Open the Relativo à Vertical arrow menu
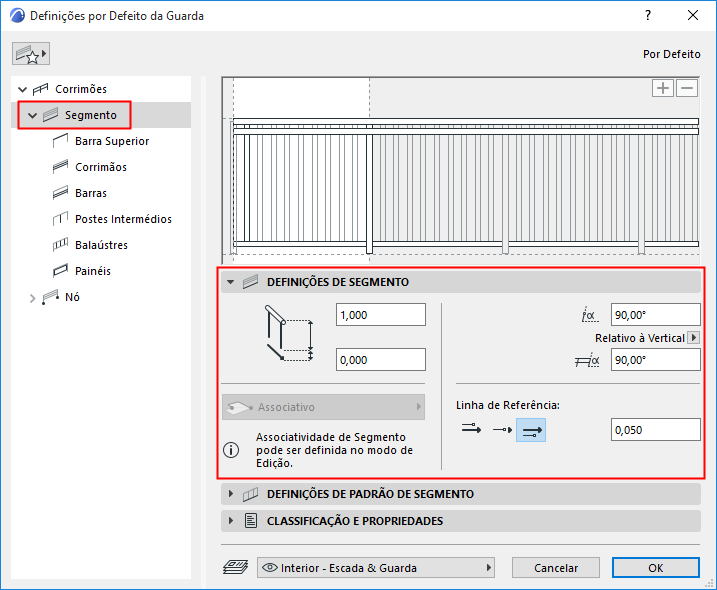Screen dimensions: 717x590 point(694,338)
